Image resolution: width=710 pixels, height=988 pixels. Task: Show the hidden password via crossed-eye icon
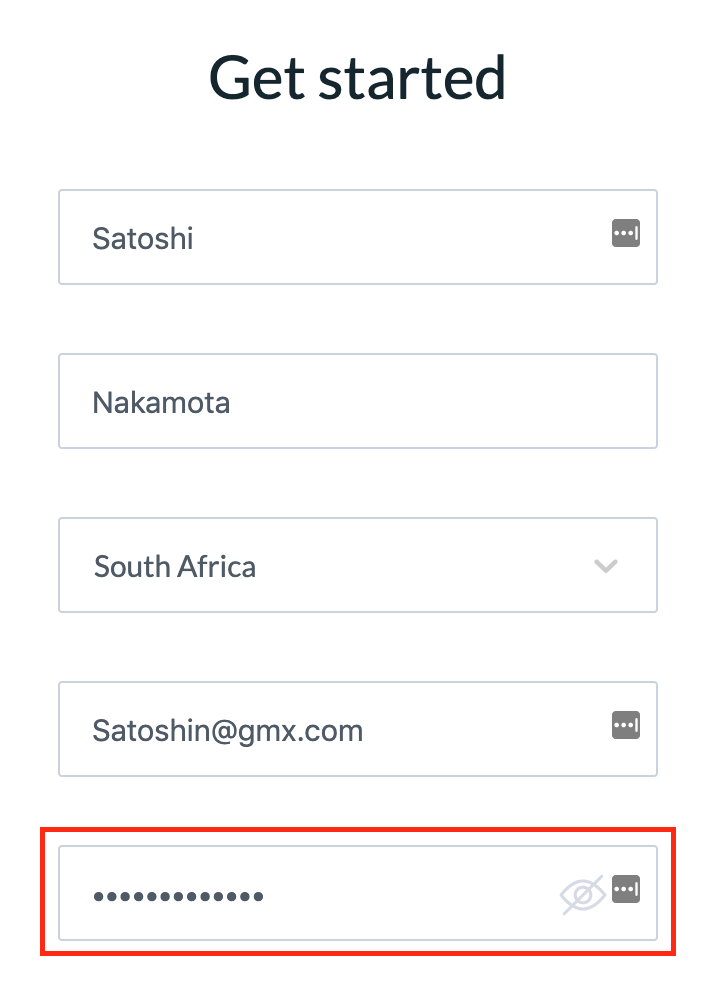coord(583,894)
